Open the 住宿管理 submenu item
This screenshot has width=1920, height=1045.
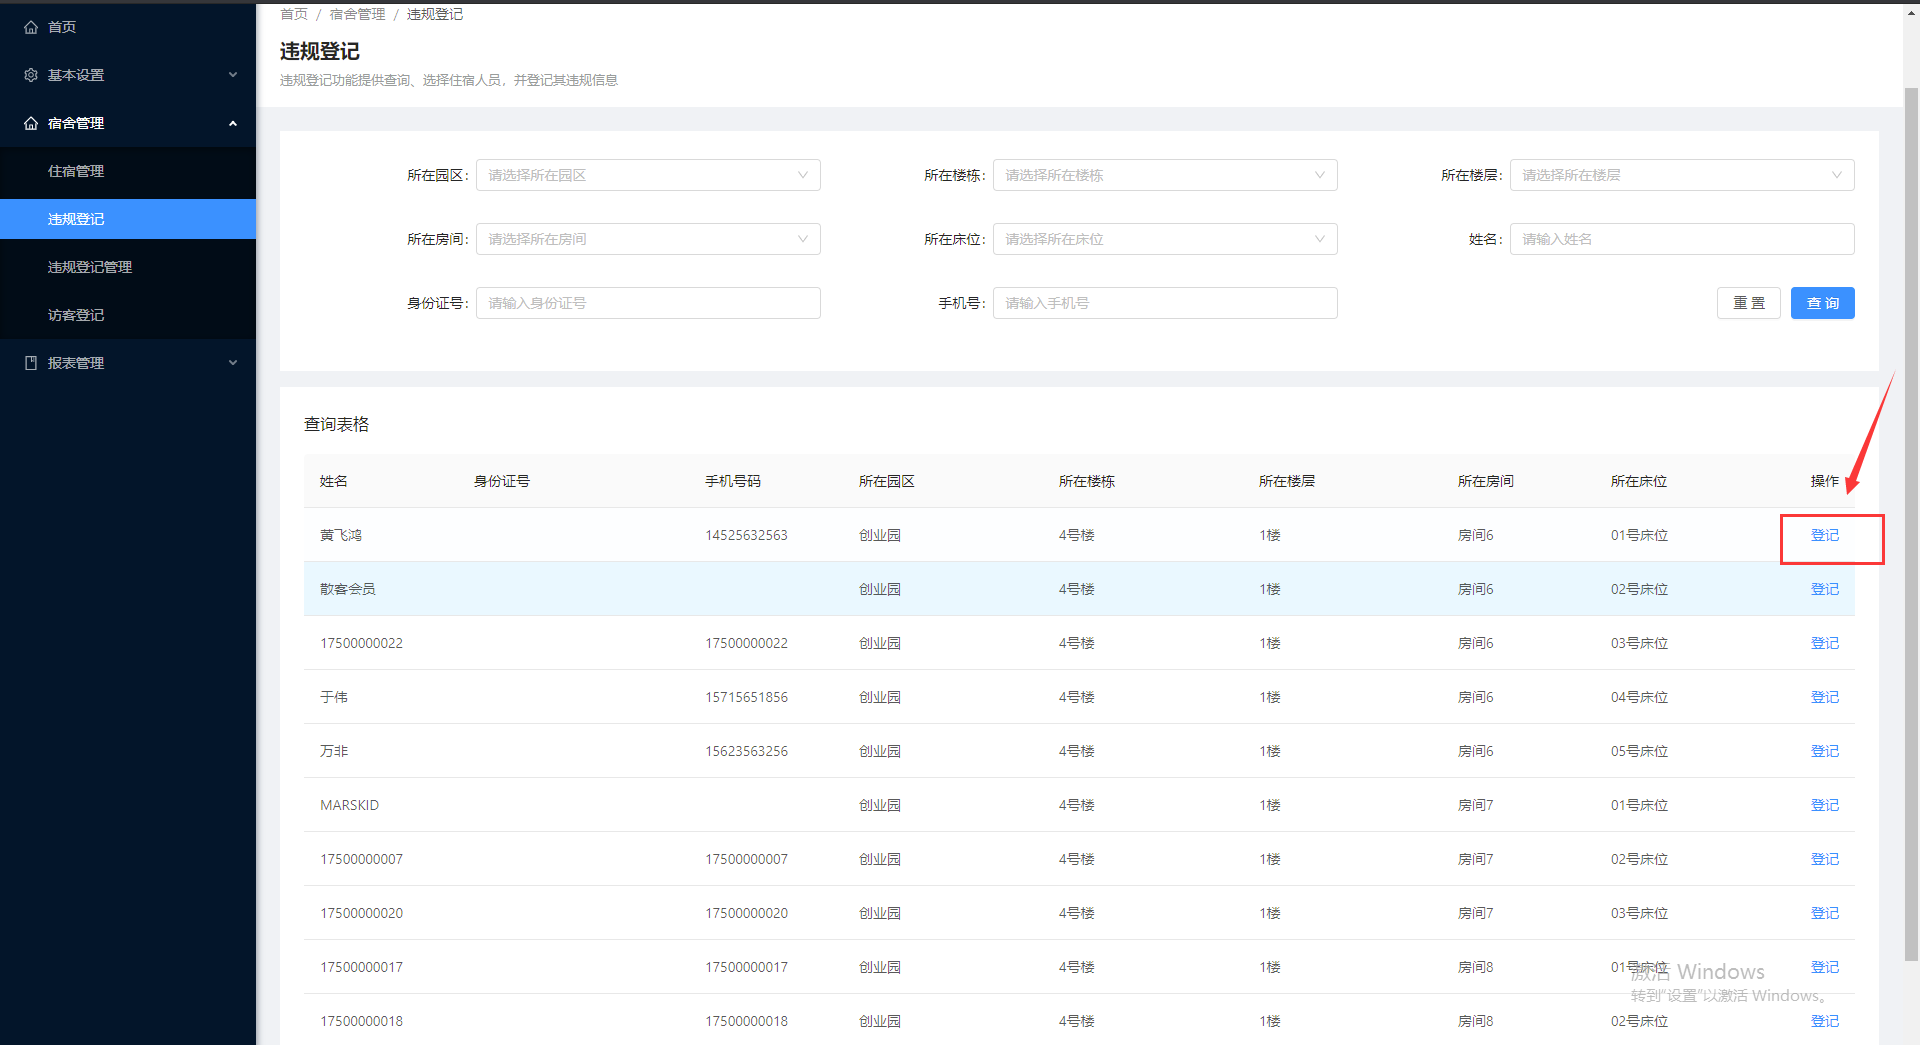(128, 171)
